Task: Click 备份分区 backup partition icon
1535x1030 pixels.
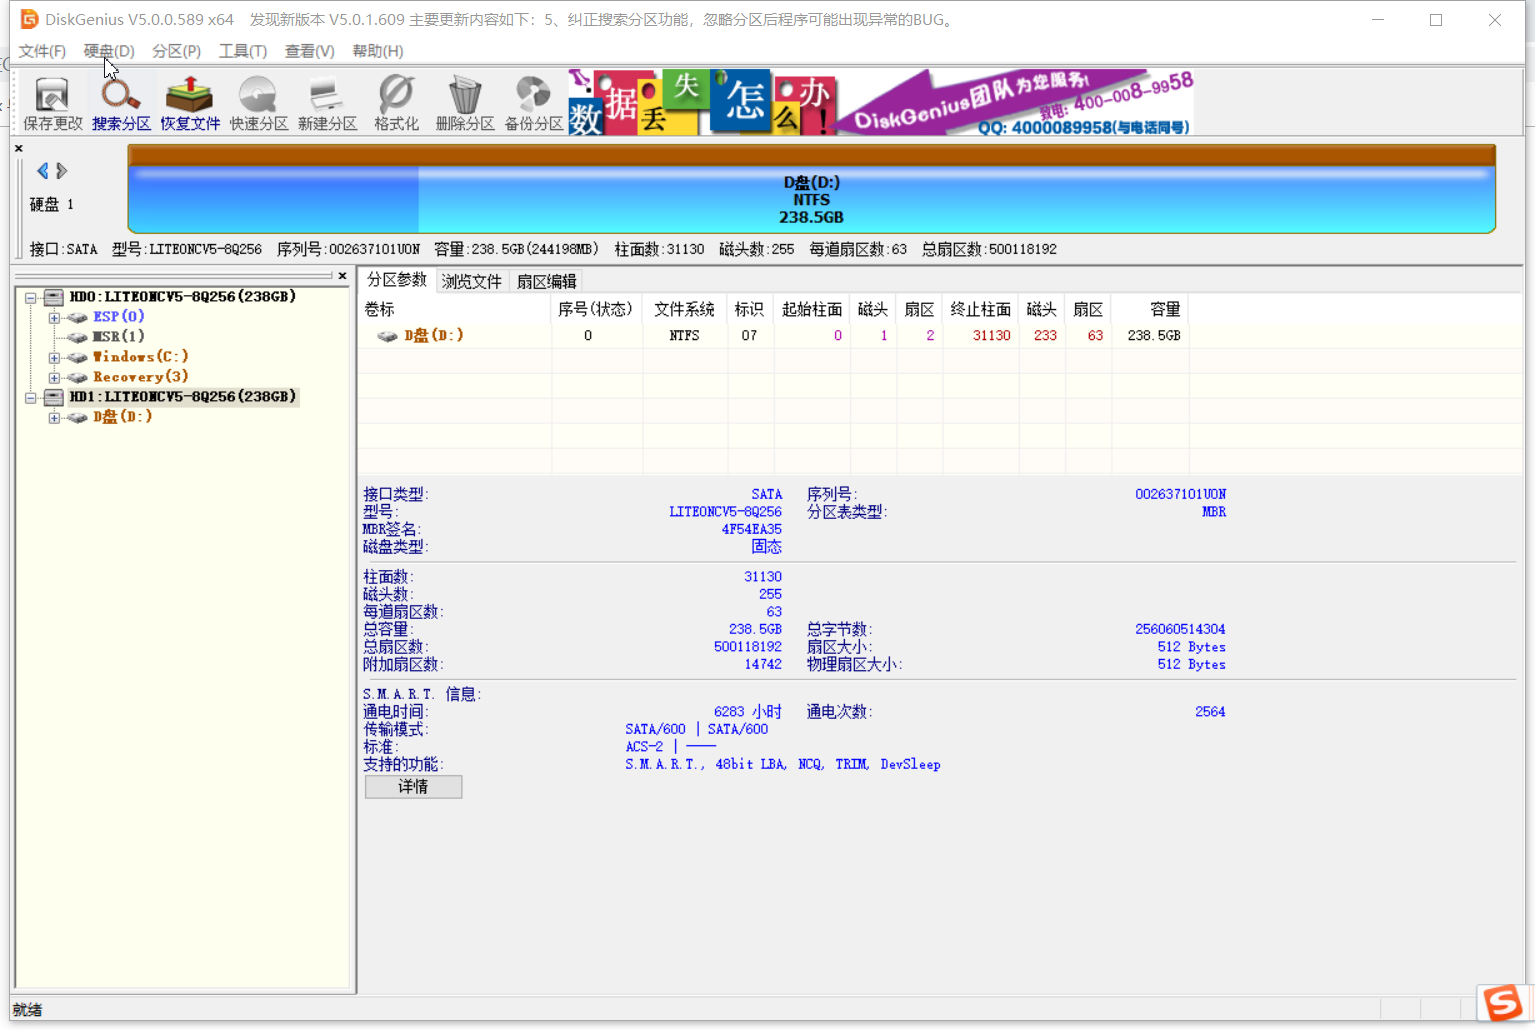Action: click(534, 103)
